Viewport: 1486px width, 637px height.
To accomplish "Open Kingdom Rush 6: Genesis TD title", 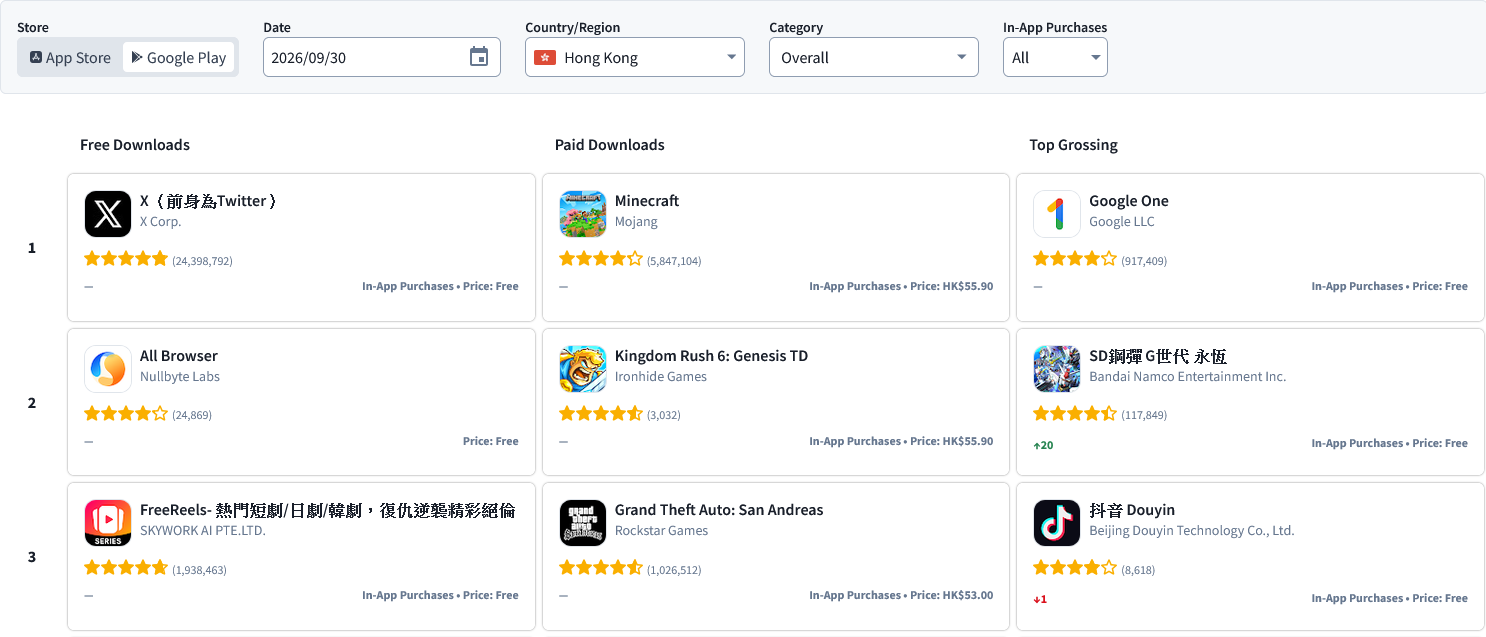I will 711,356.
